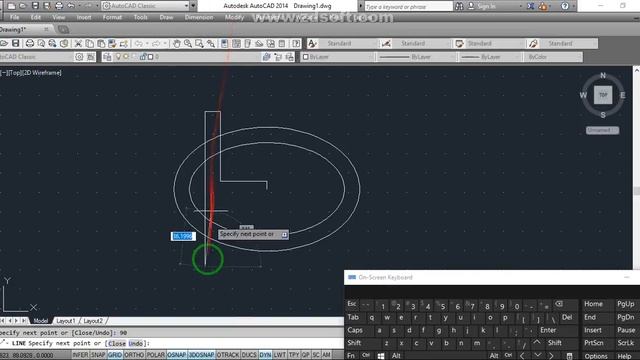640x360 pixels.
Task: Switch to the Layout1 tab
Action: point(66,321)
